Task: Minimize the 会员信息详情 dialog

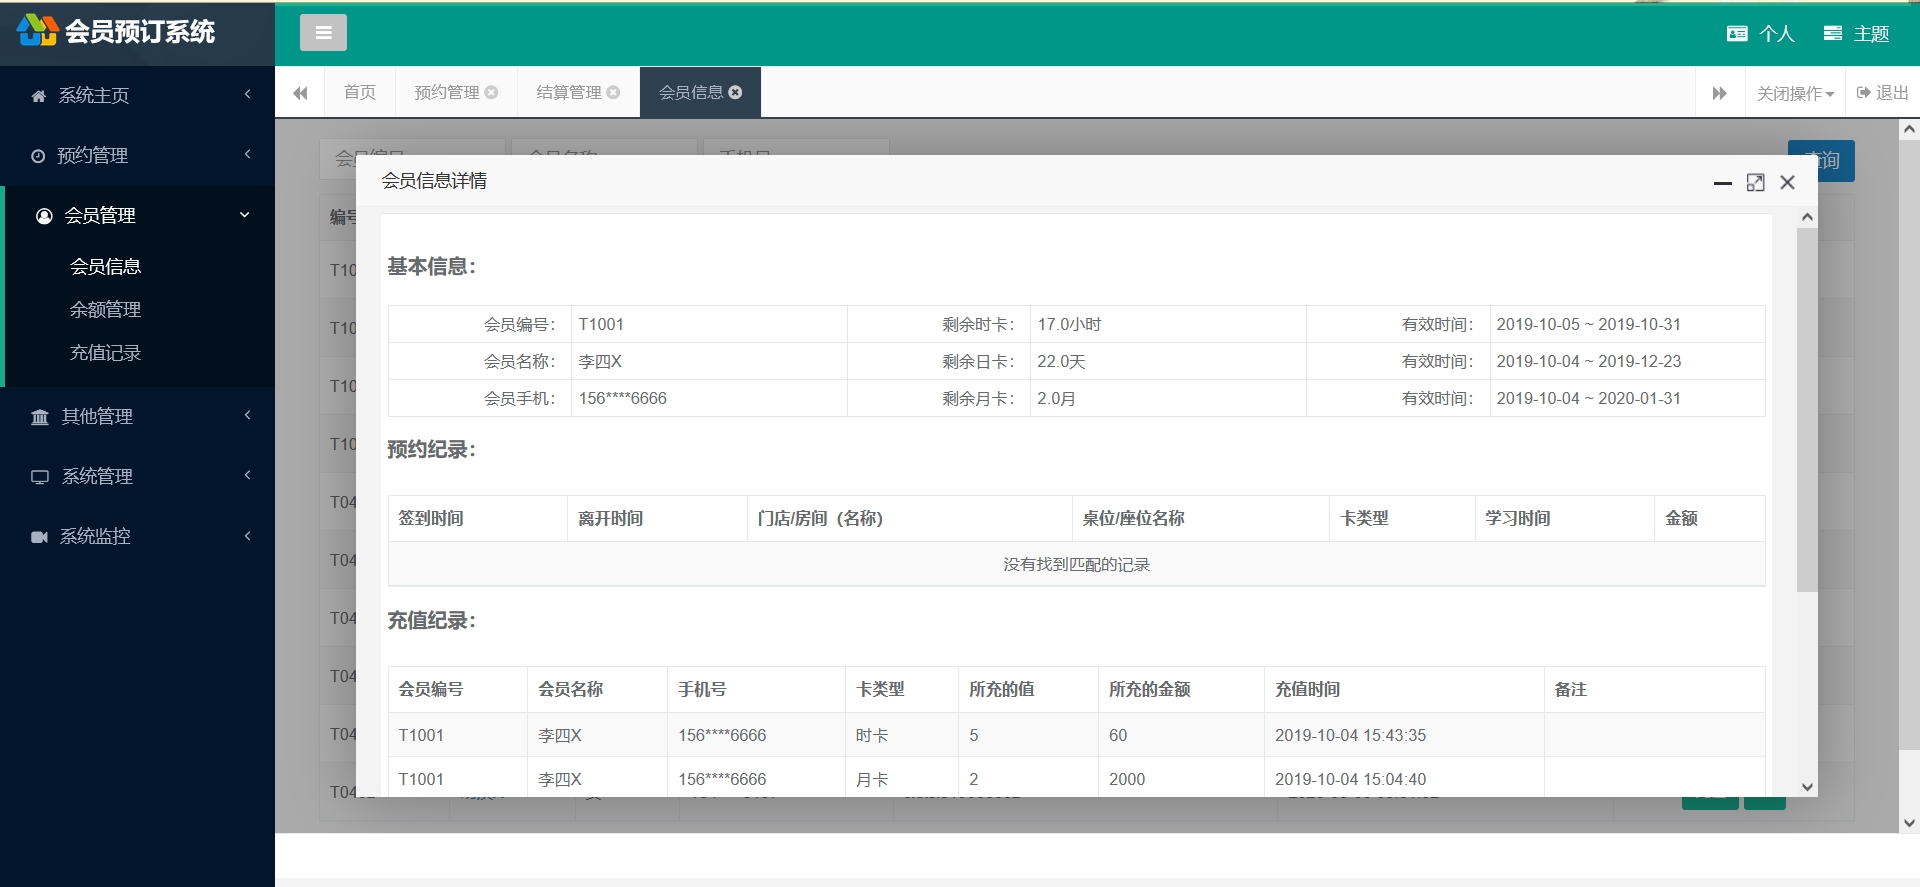Action: click(x=1722, y=183)
